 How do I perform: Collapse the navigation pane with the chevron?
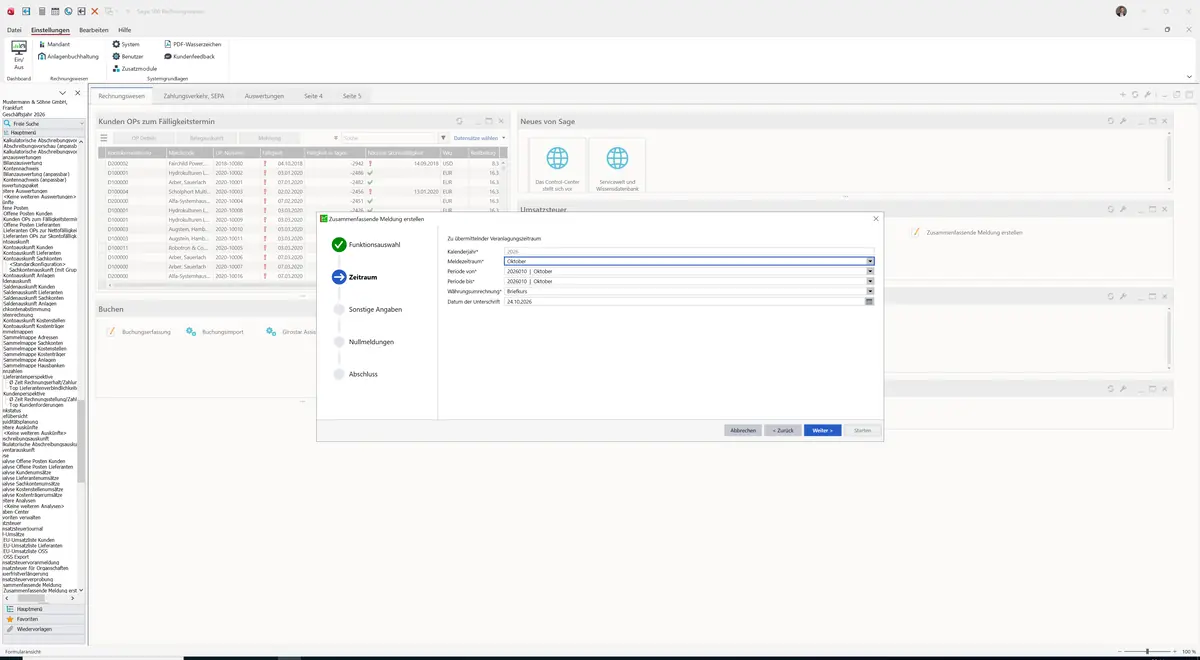pyautogui.click(x=63, y=93)
